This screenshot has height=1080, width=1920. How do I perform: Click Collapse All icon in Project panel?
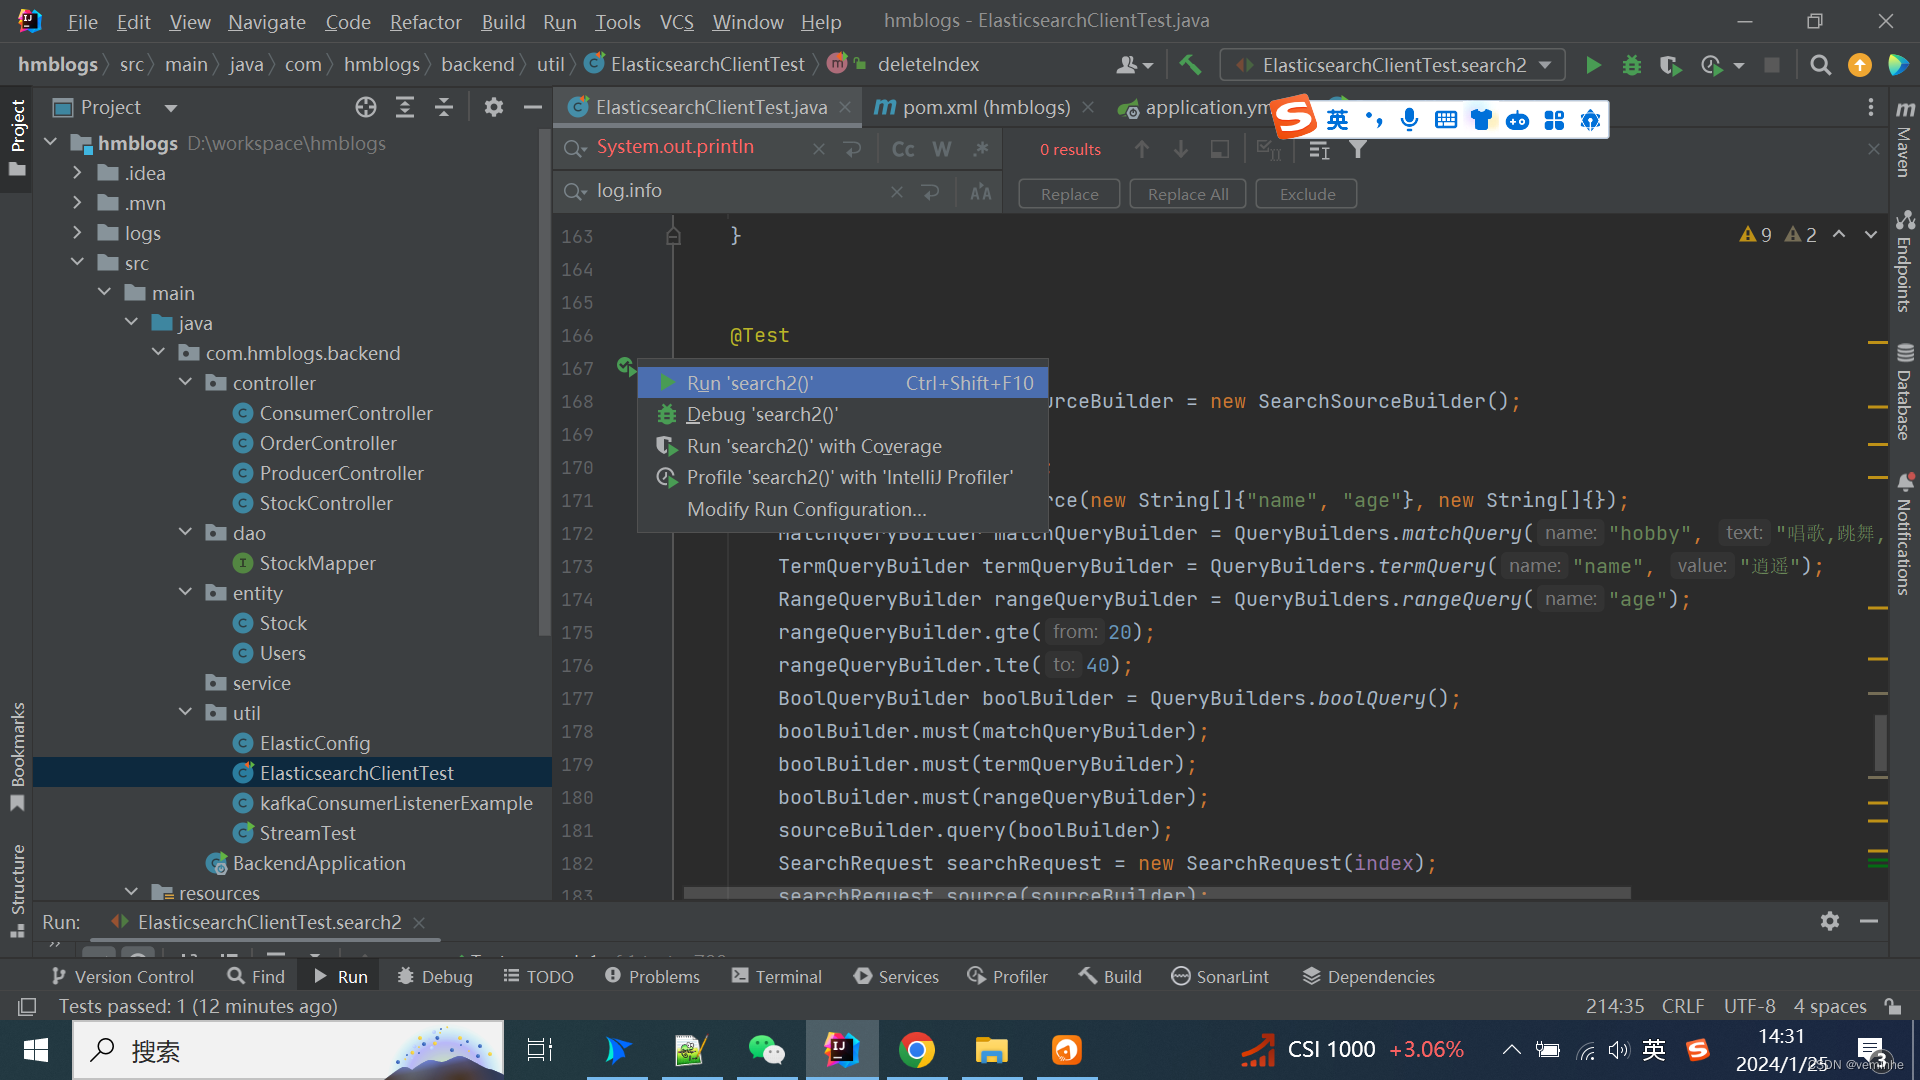444,107
